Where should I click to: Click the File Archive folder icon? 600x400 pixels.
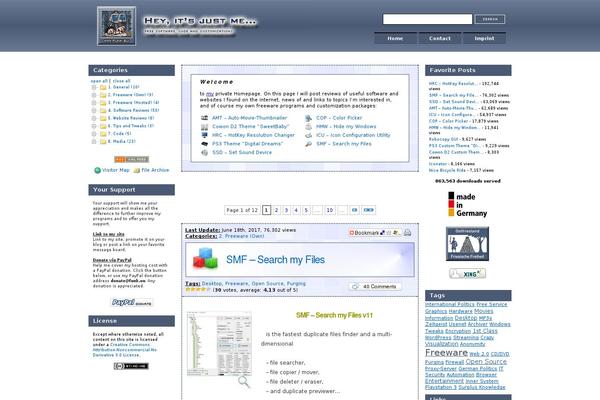pyautogui.click(x=137, y=170)
